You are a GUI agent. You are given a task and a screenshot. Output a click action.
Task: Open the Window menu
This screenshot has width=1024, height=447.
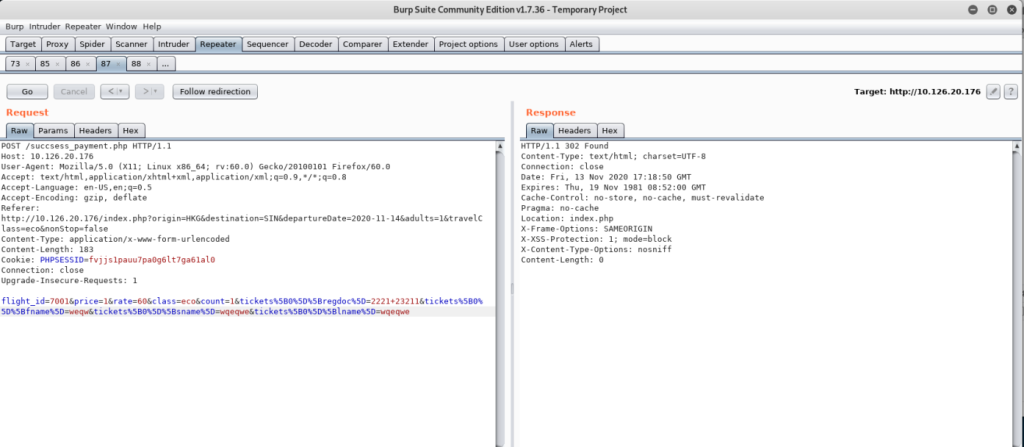[x=121, y=27]
